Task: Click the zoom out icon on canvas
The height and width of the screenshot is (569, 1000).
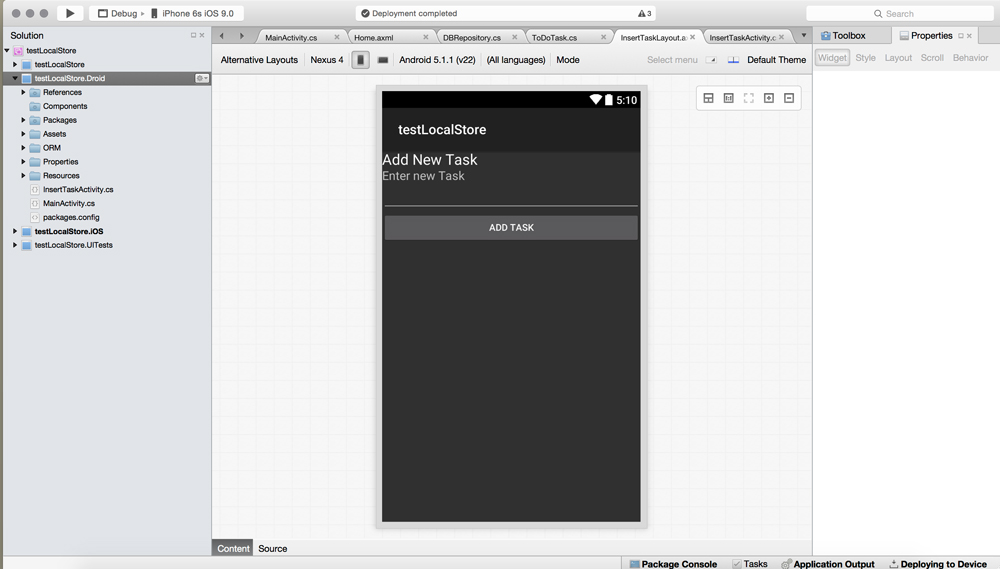Action: click(789, 98)
